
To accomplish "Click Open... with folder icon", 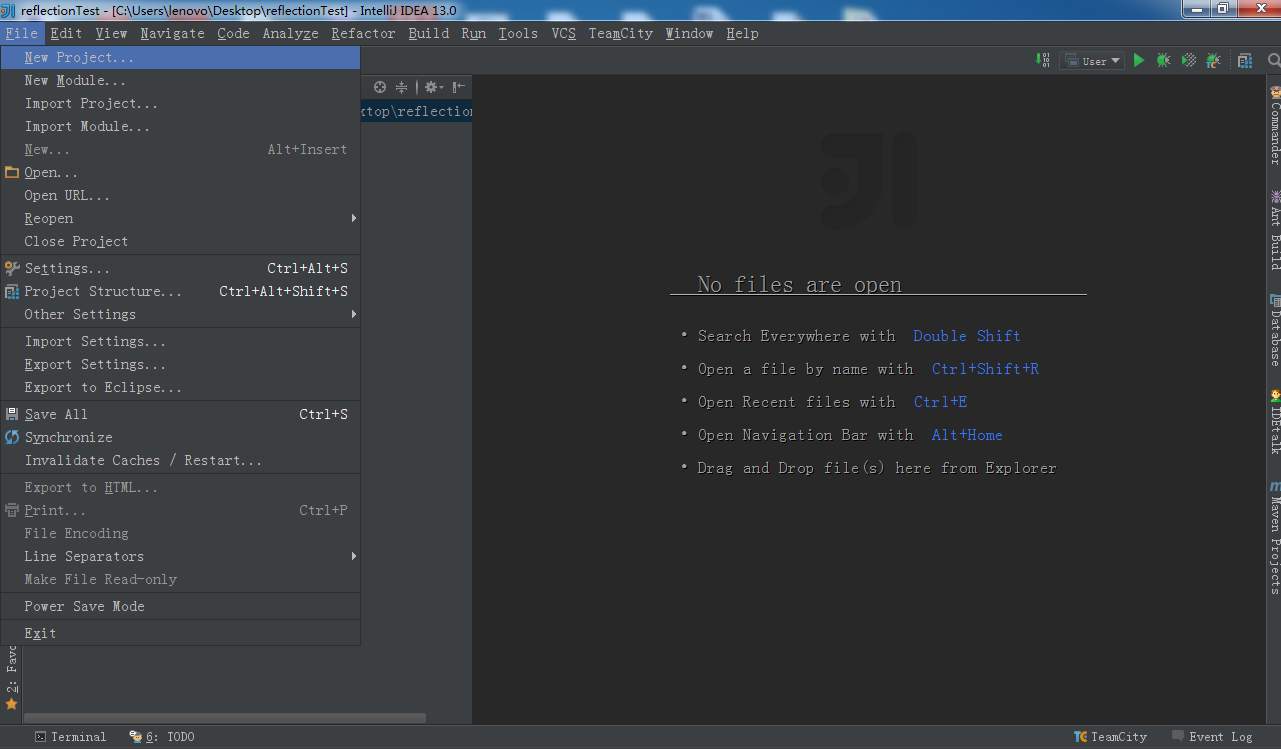I will coord(180,172).
